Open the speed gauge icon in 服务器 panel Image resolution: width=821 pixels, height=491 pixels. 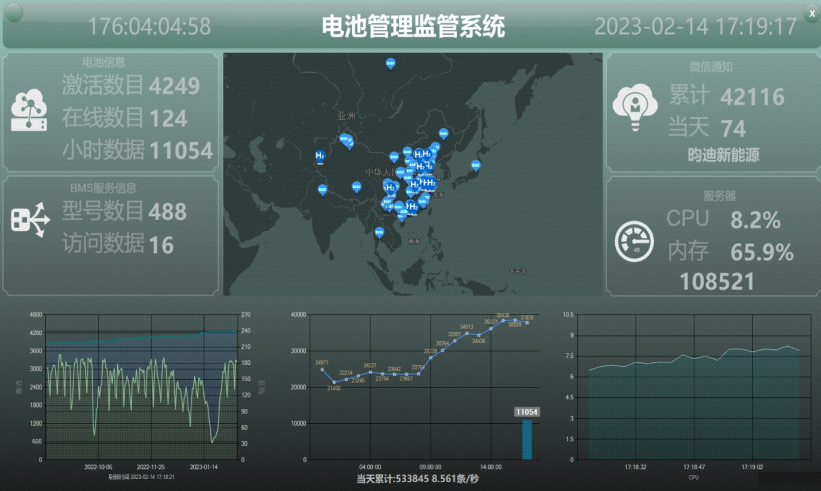(635, 241)
